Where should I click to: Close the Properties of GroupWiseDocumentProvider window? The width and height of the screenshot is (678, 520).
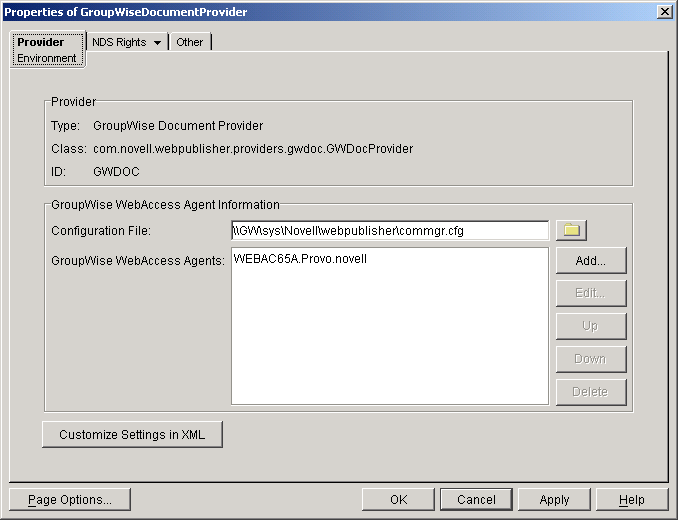coord(664,12)
